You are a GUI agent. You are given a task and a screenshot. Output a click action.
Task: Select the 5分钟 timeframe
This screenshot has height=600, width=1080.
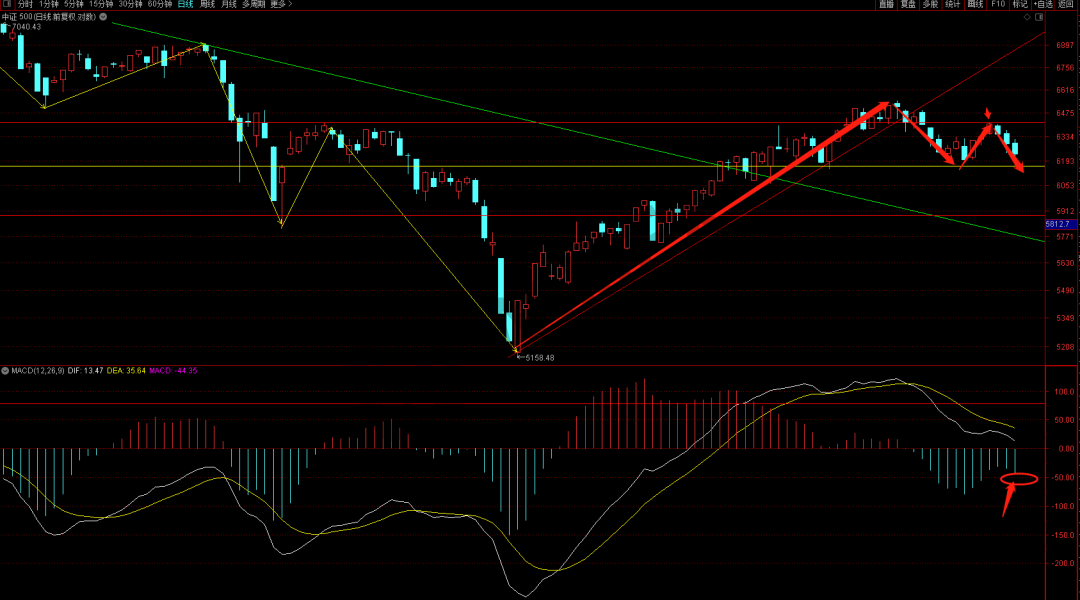pyautogui.click(x=74, y=5)
